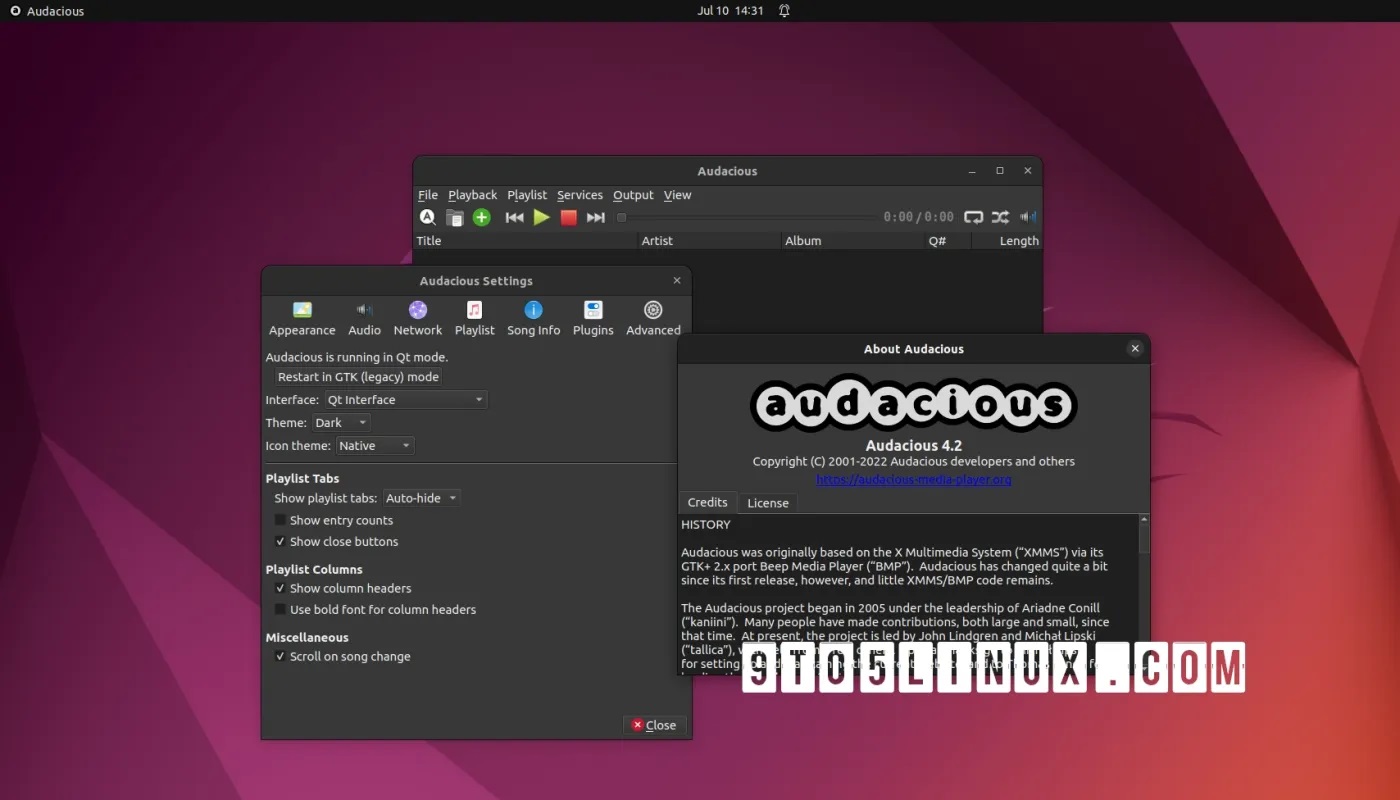1400x800 pixels.
Task: Open Plugins settings category
Action: tap(593, 319)
